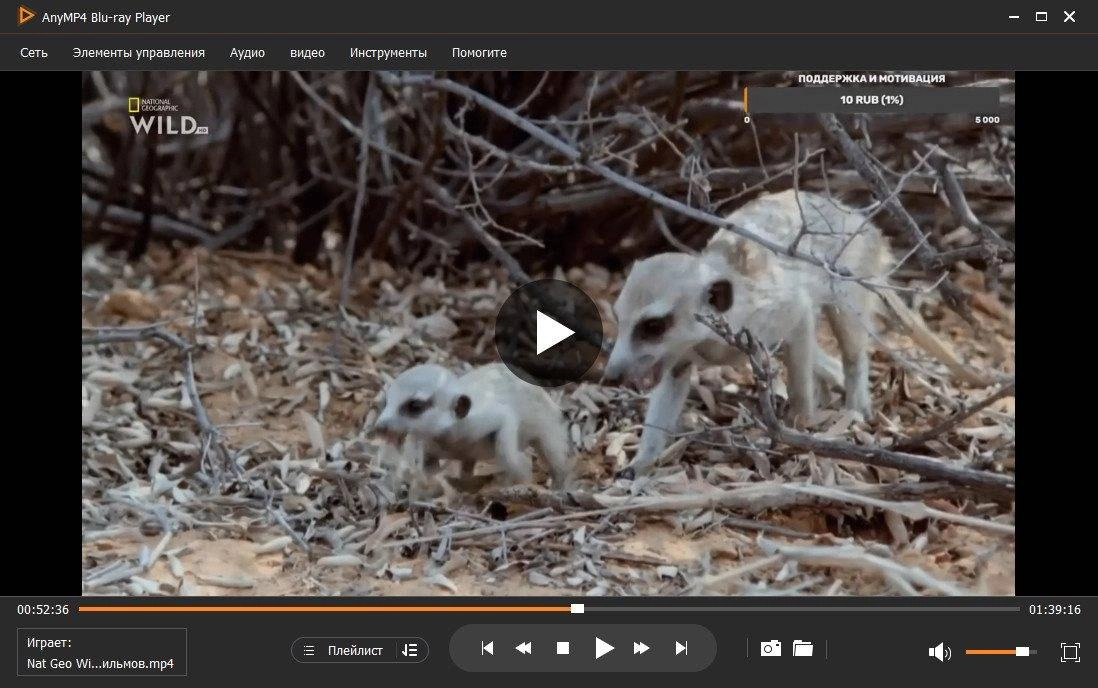This screenshot has height=688, width=1098.
Task: Toggle fullscreen mode icon
Action: click(1070, 652)
